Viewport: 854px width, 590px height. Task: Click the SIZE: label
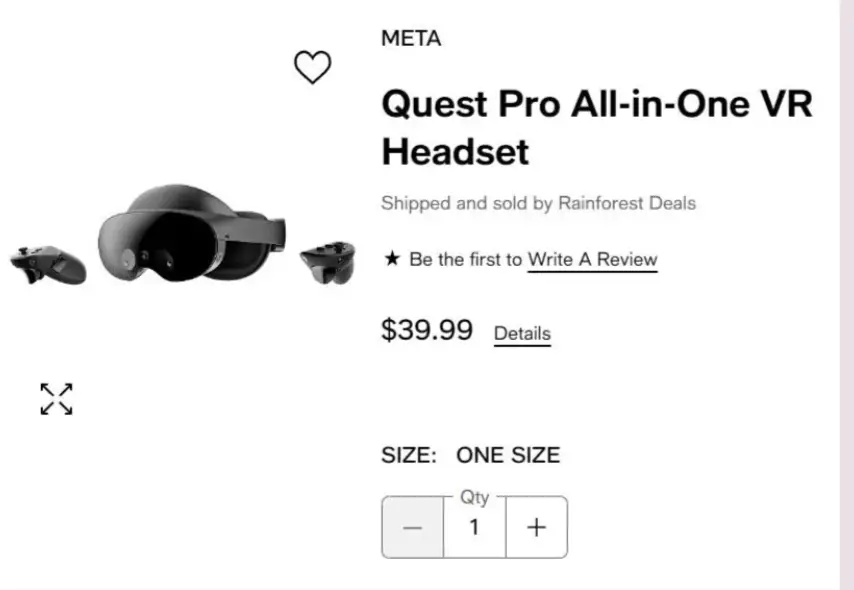(409, 455)
